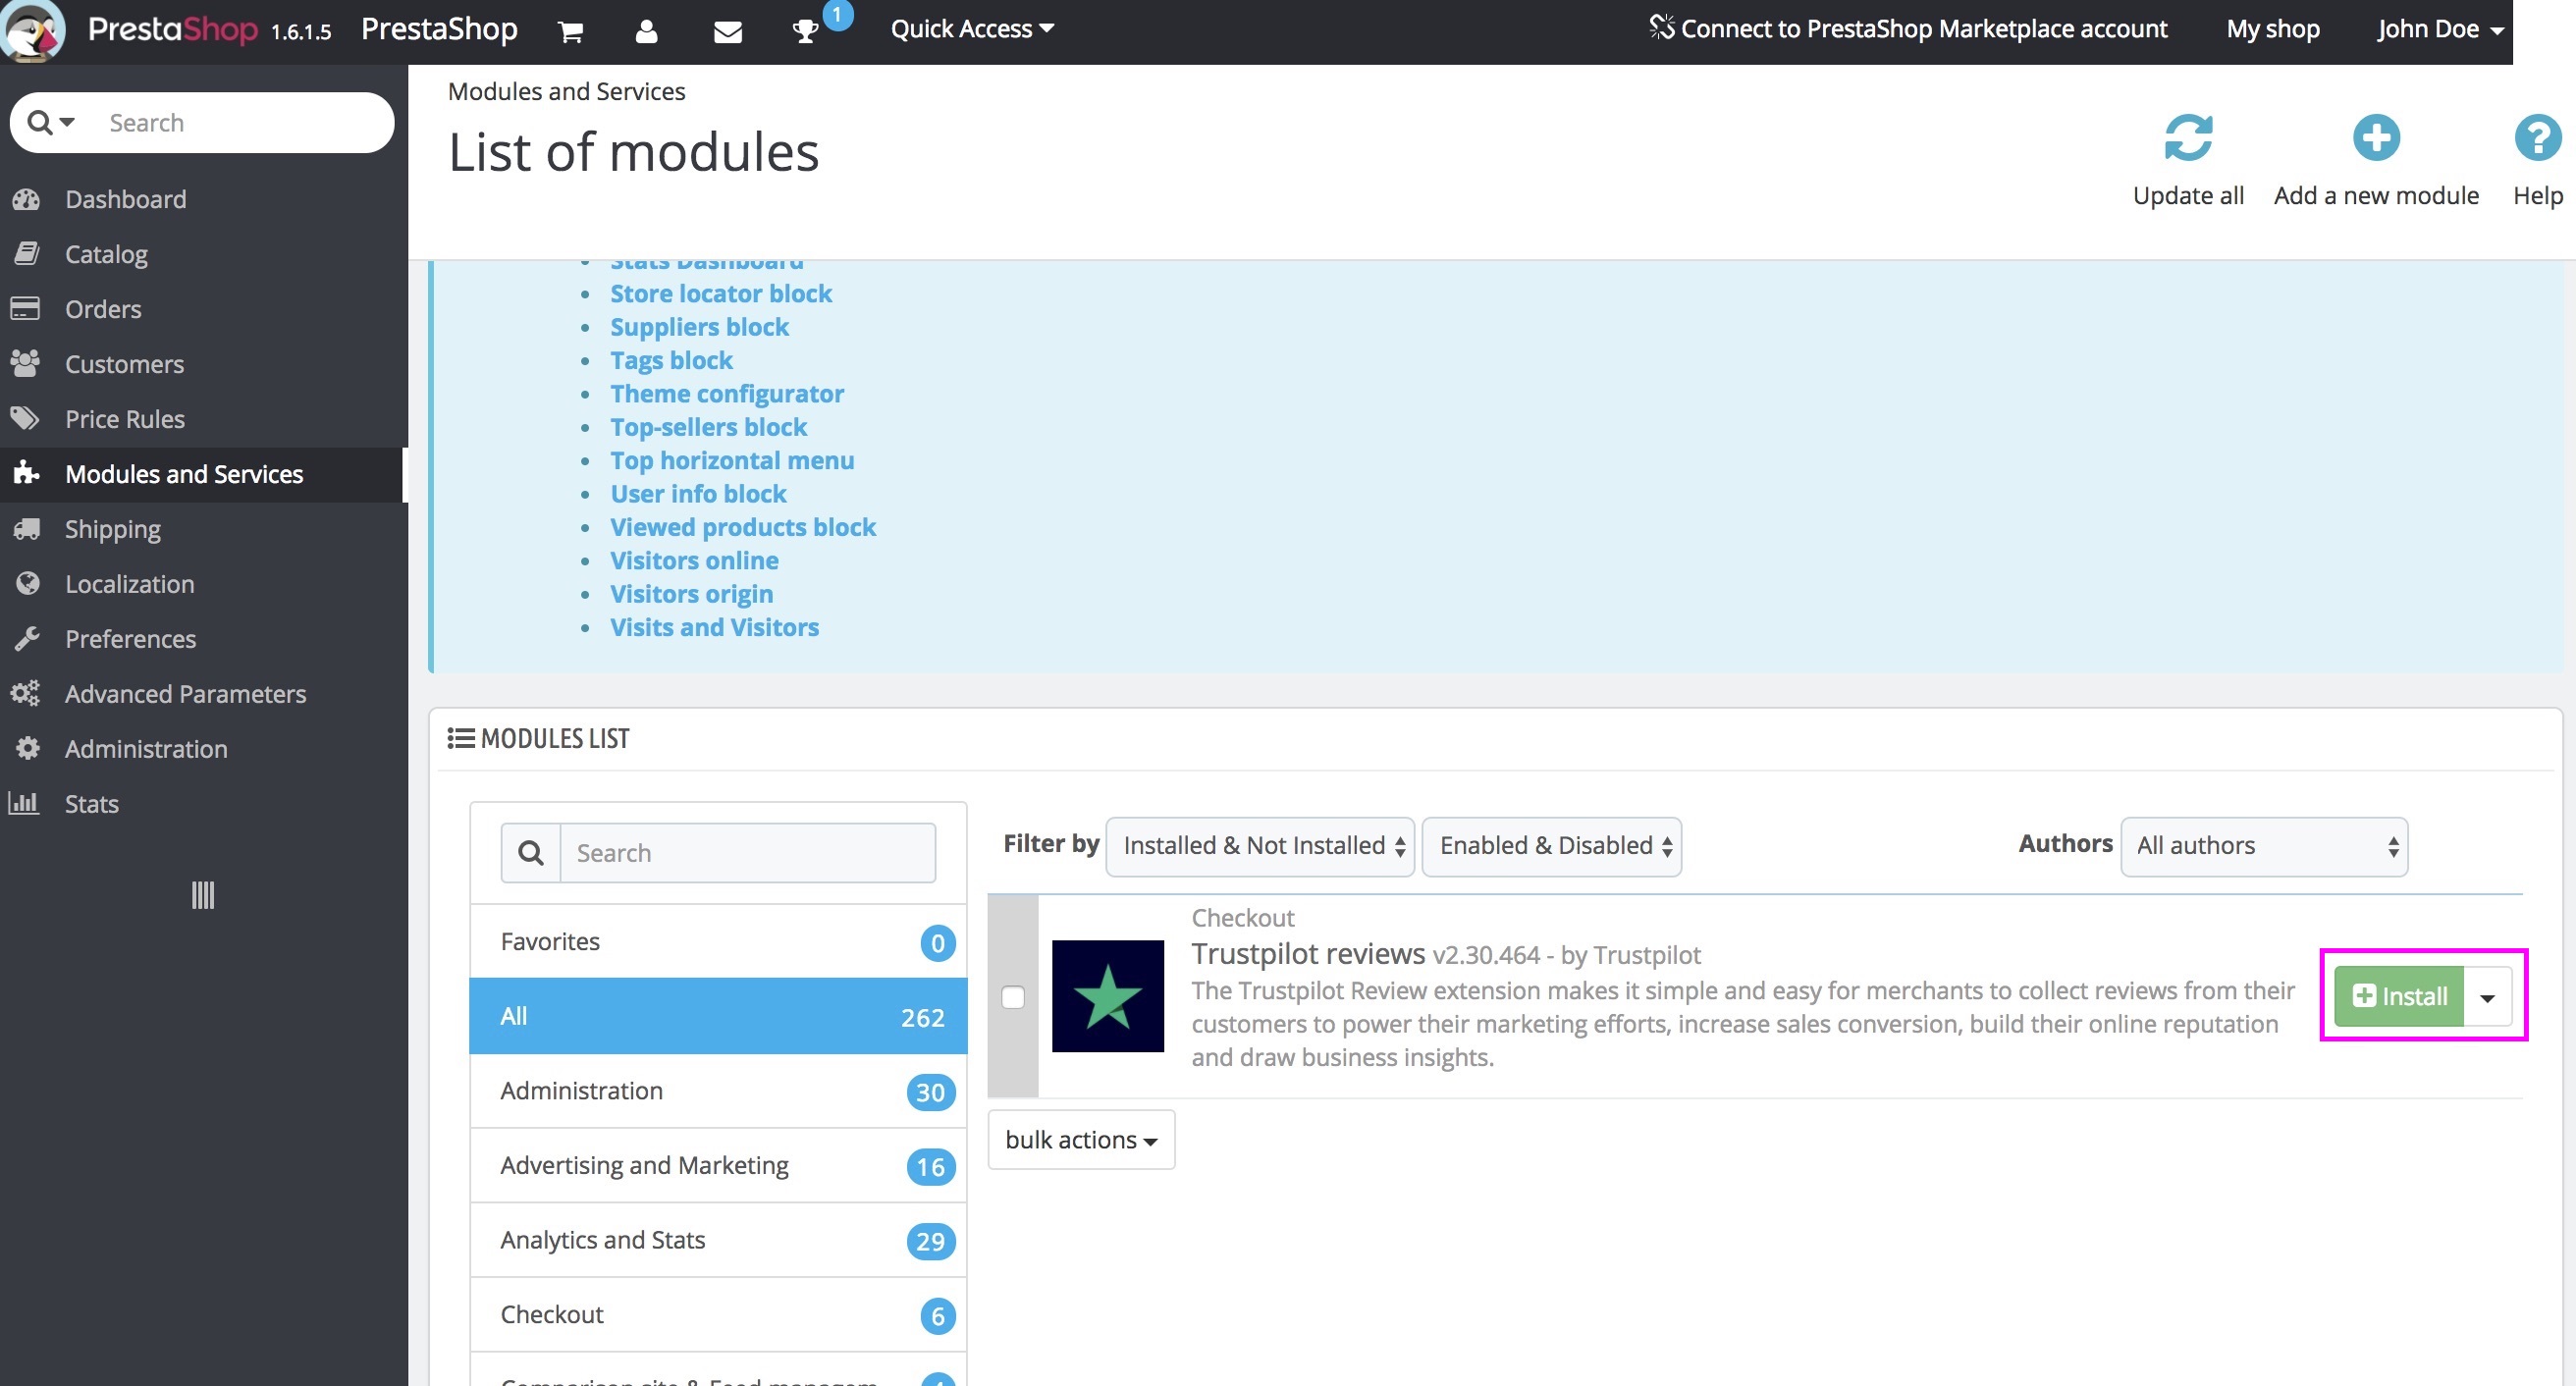Click the modules list Search field
2576x1386 pixels.
[748, 853]
